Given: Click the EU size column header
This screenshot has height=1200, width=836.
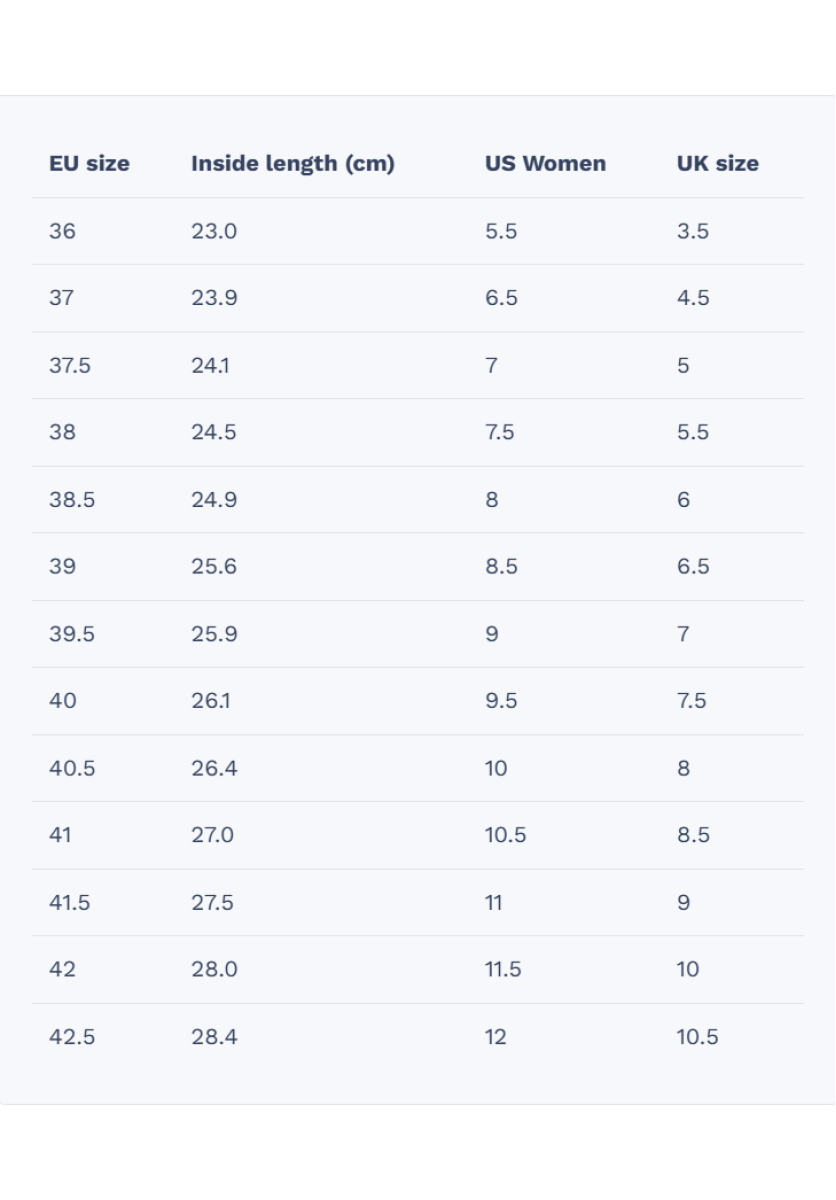Looking at the screenshot, I should coord(89,164).
